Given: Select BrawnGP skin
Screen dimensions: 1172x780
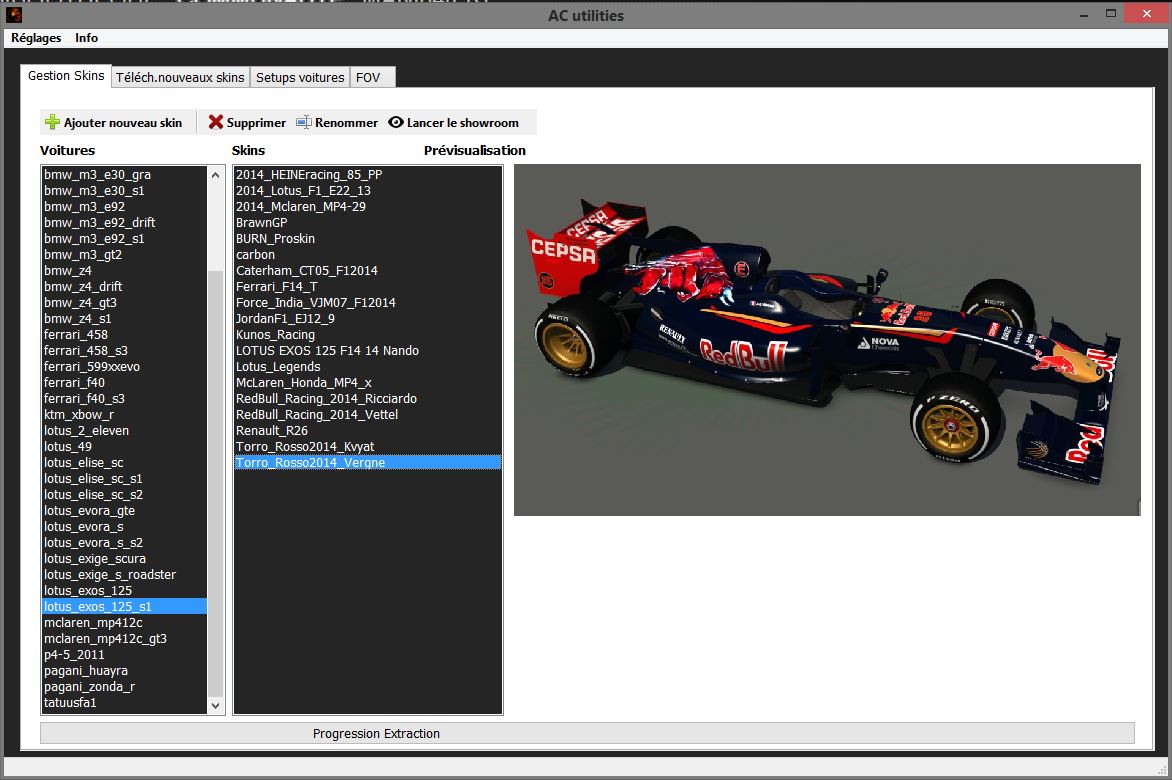Looking at the screenshot, I should pos(368,223).
